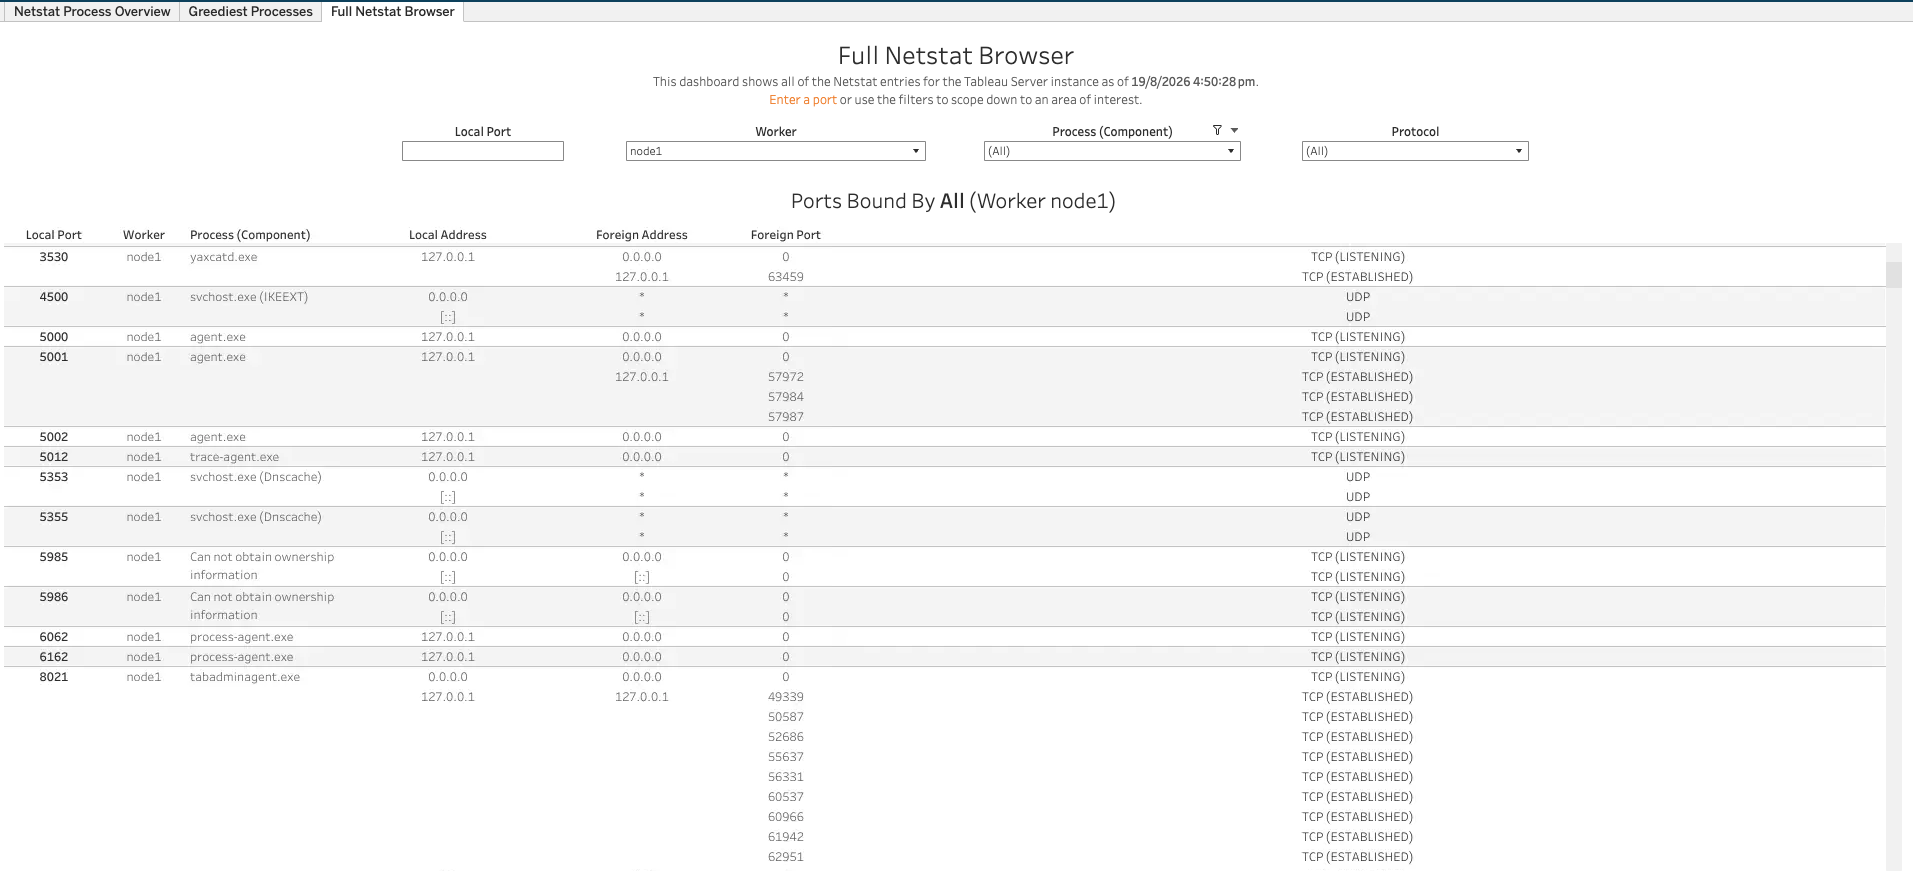This screenshot has height=874, width=1913.
Task: Click foreign port 57987 value
Action: click(786, 417)
